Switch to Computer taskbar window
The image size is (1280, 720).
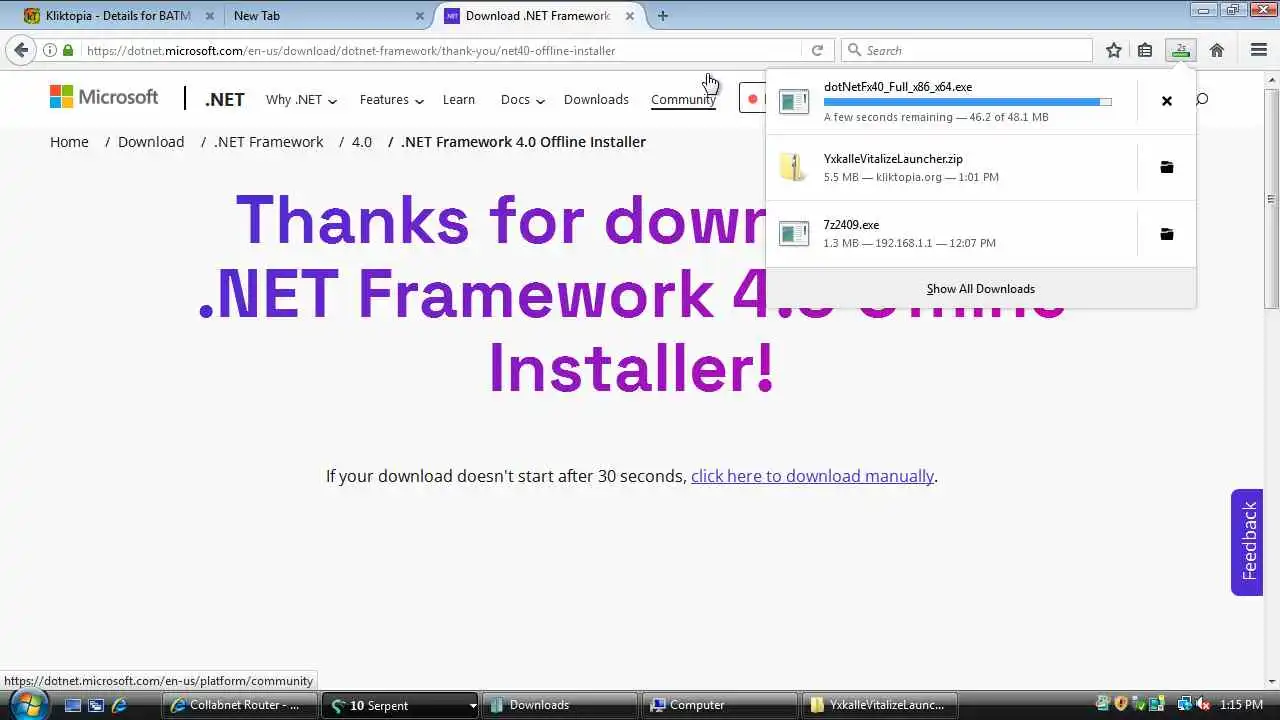pos(718,705)
